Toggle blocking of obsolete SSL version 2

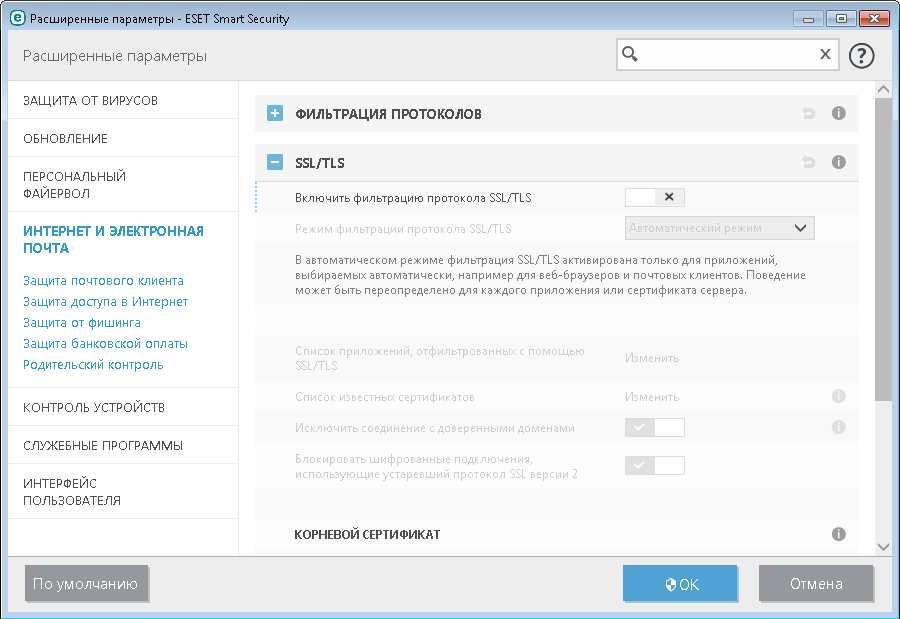click(655, 465)
